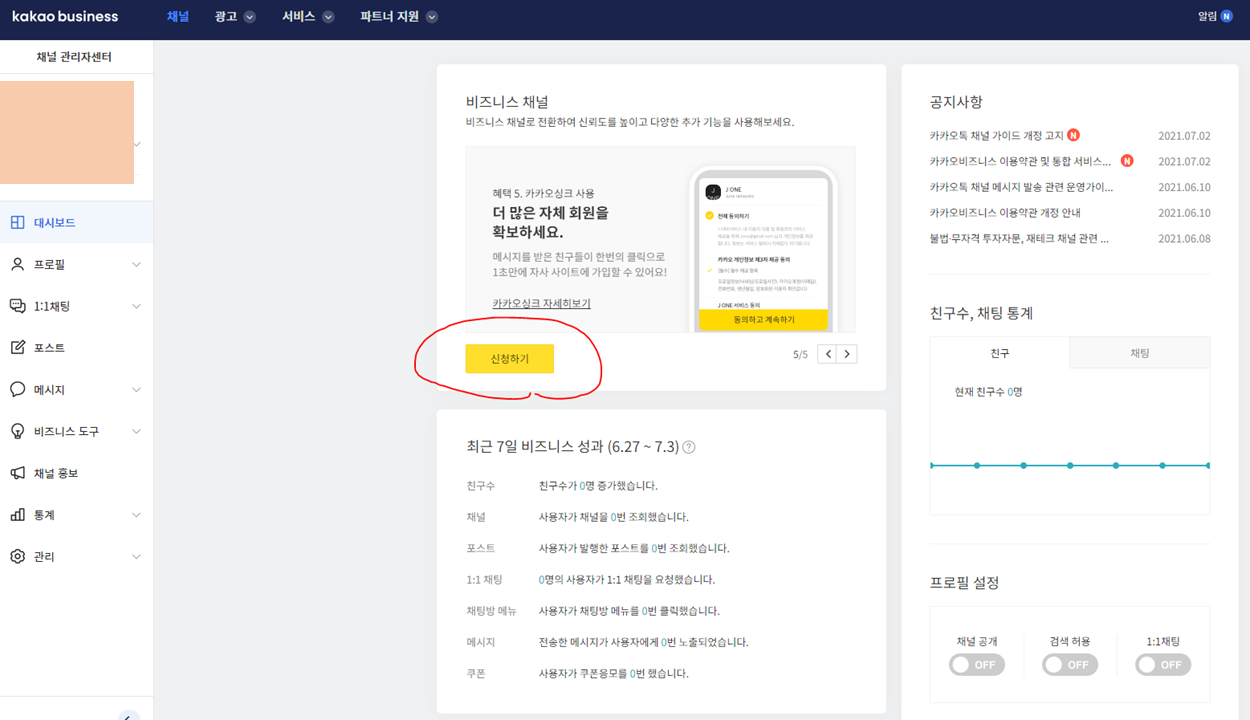Toggle the 1:1채팅 profile setting switch
Screen dimensions: 1250x720
point(1163,665)
